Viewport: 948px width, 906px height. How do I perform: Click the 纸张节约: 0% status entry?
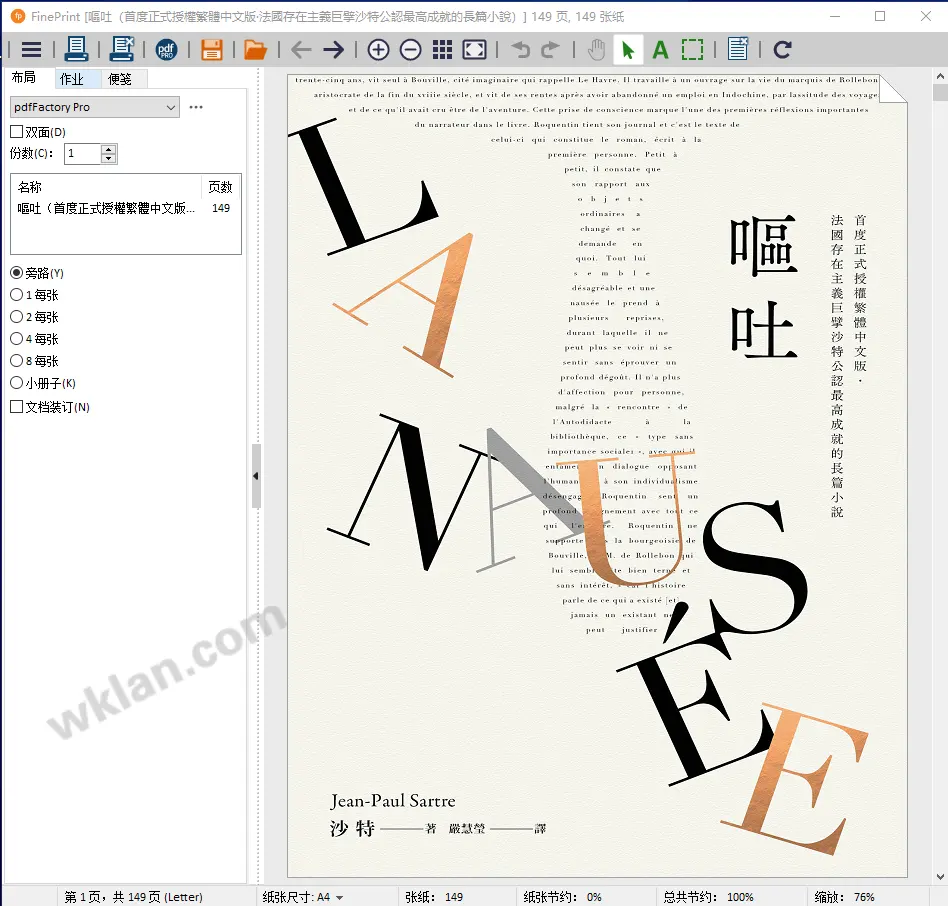pyautogui.click(x=562, y=897)
